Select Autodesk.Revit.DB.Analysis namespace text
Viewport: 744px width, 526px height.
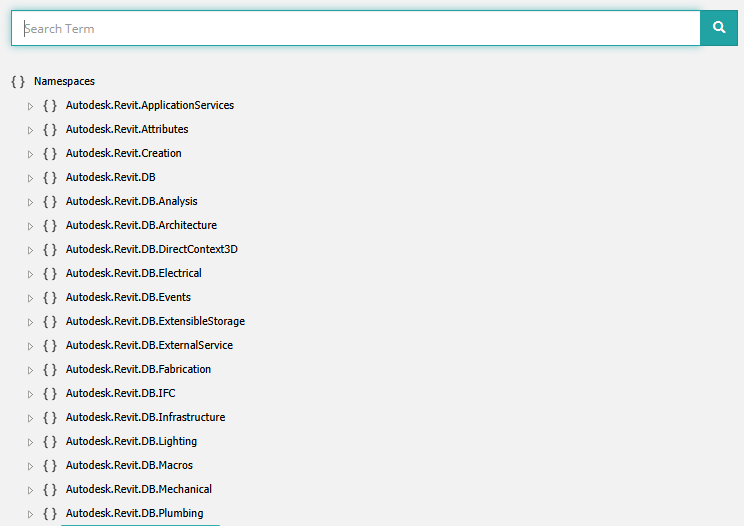(x=131, y=202)
